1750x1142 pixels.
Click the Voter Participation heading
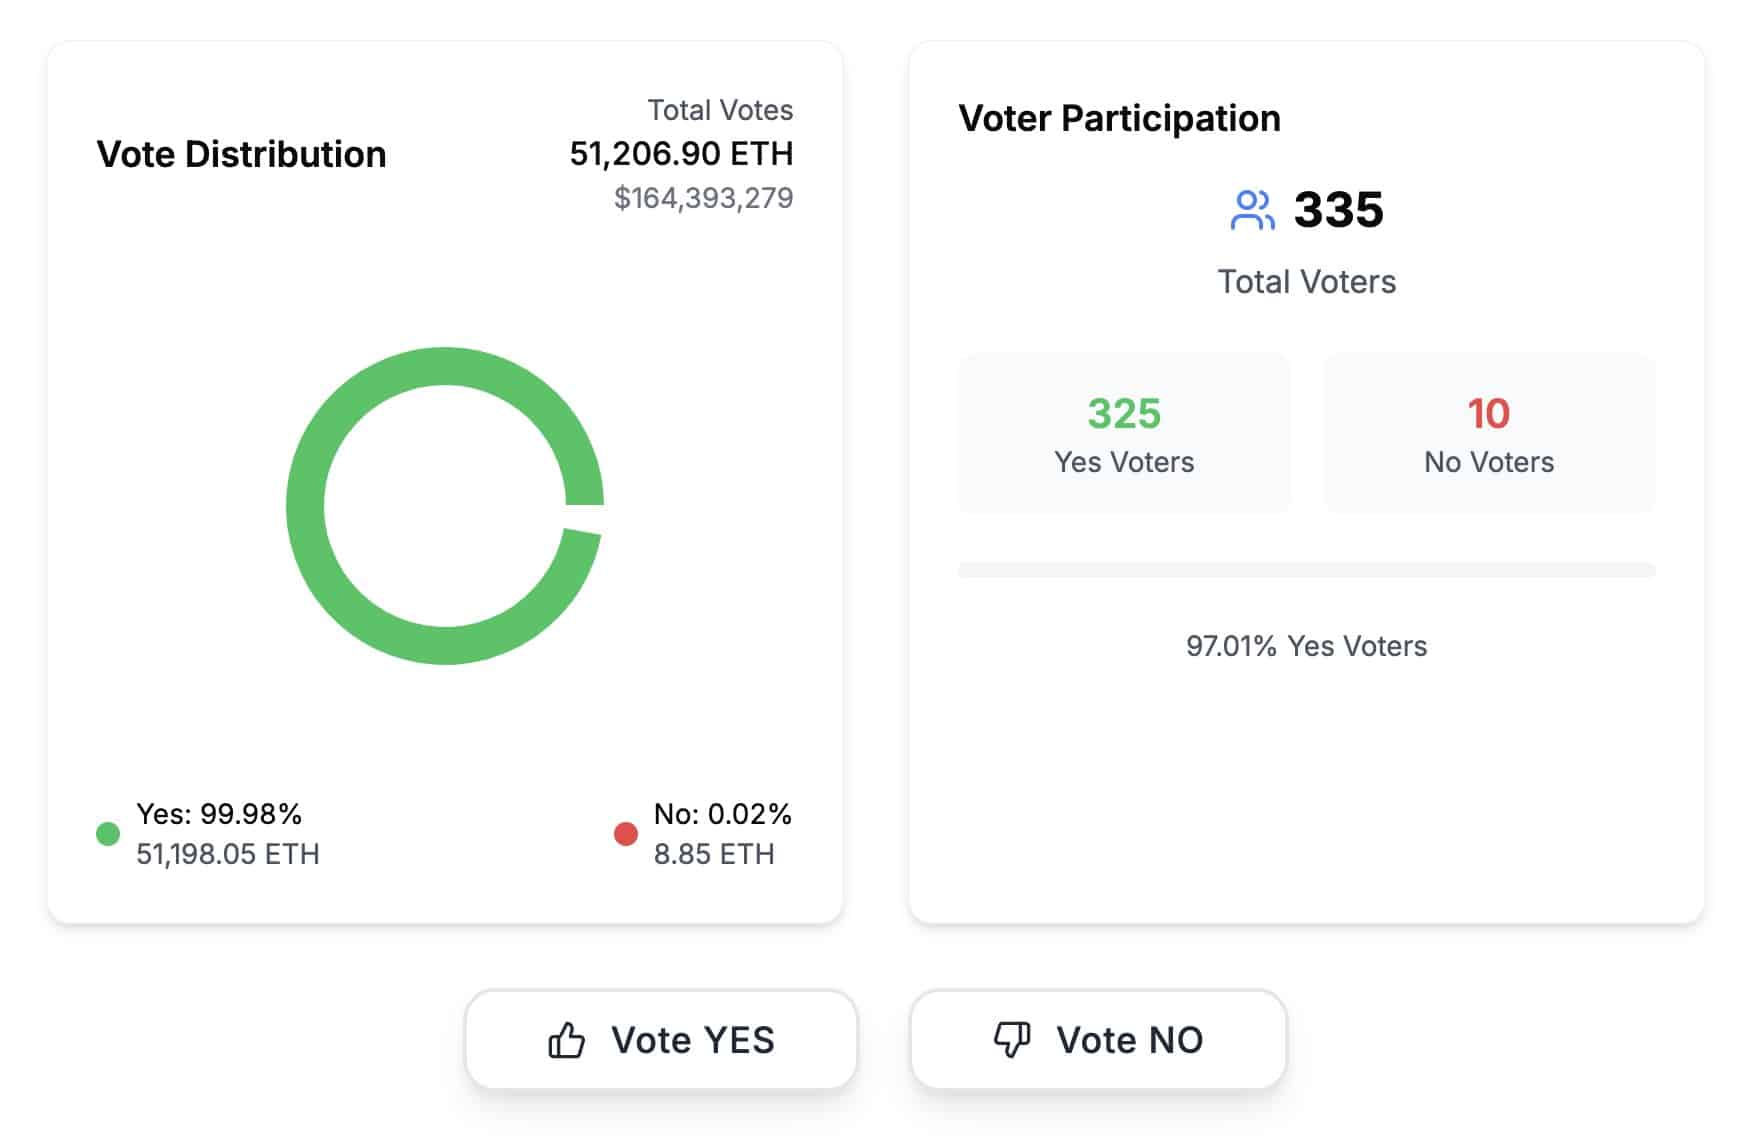tap(1119, 119)
